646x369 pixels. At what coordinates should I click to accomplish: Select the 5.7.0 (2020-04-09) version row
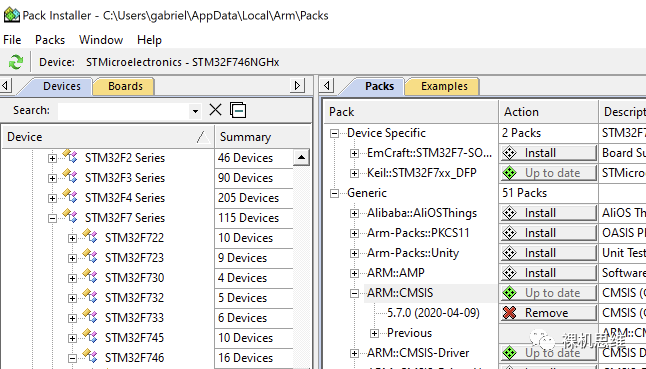point(433,313)
